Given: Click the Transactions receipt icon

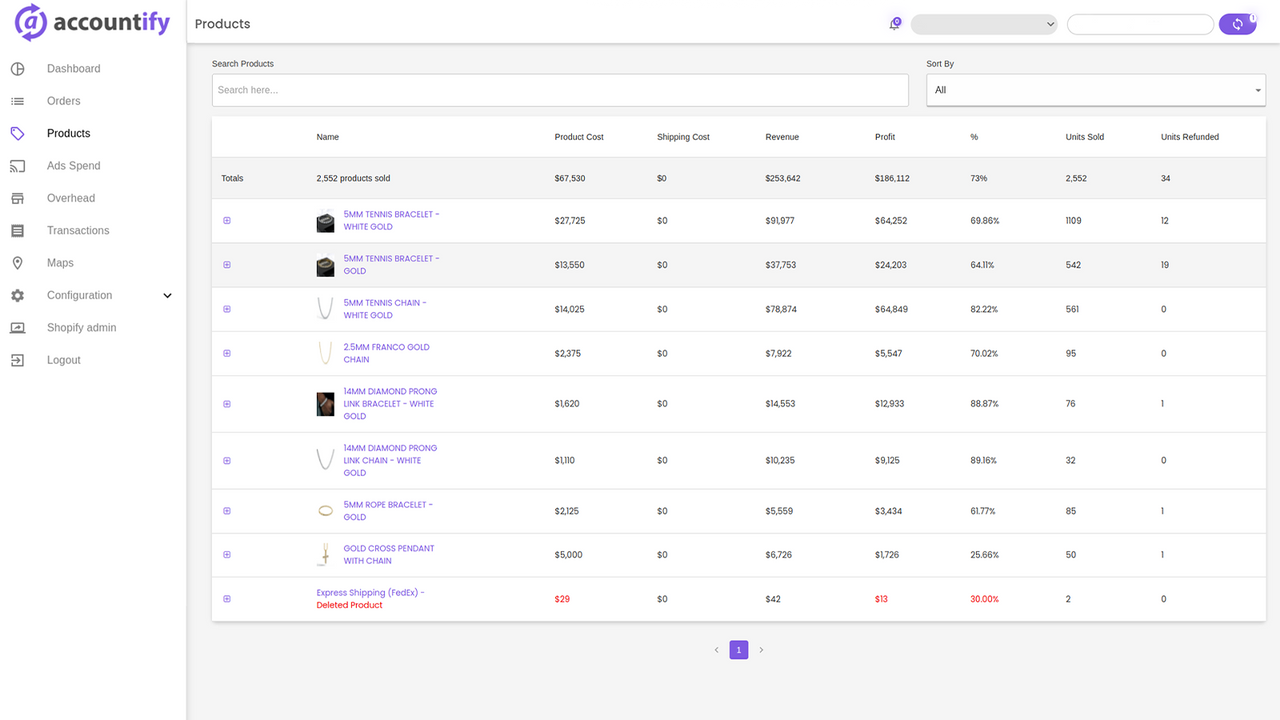Looking at the screenshot, I should (x=17, y=231).
